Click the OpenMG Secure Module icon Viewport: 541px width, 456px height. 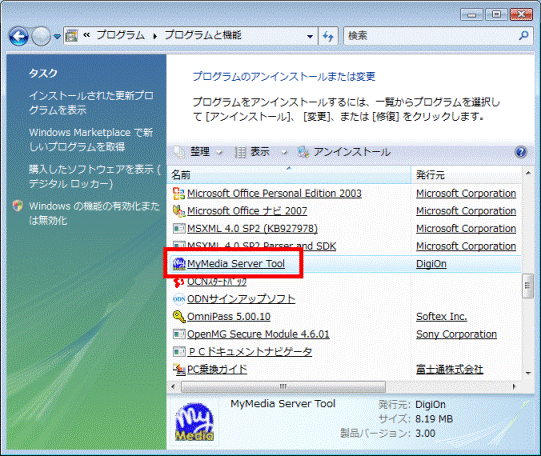point(179,334)
